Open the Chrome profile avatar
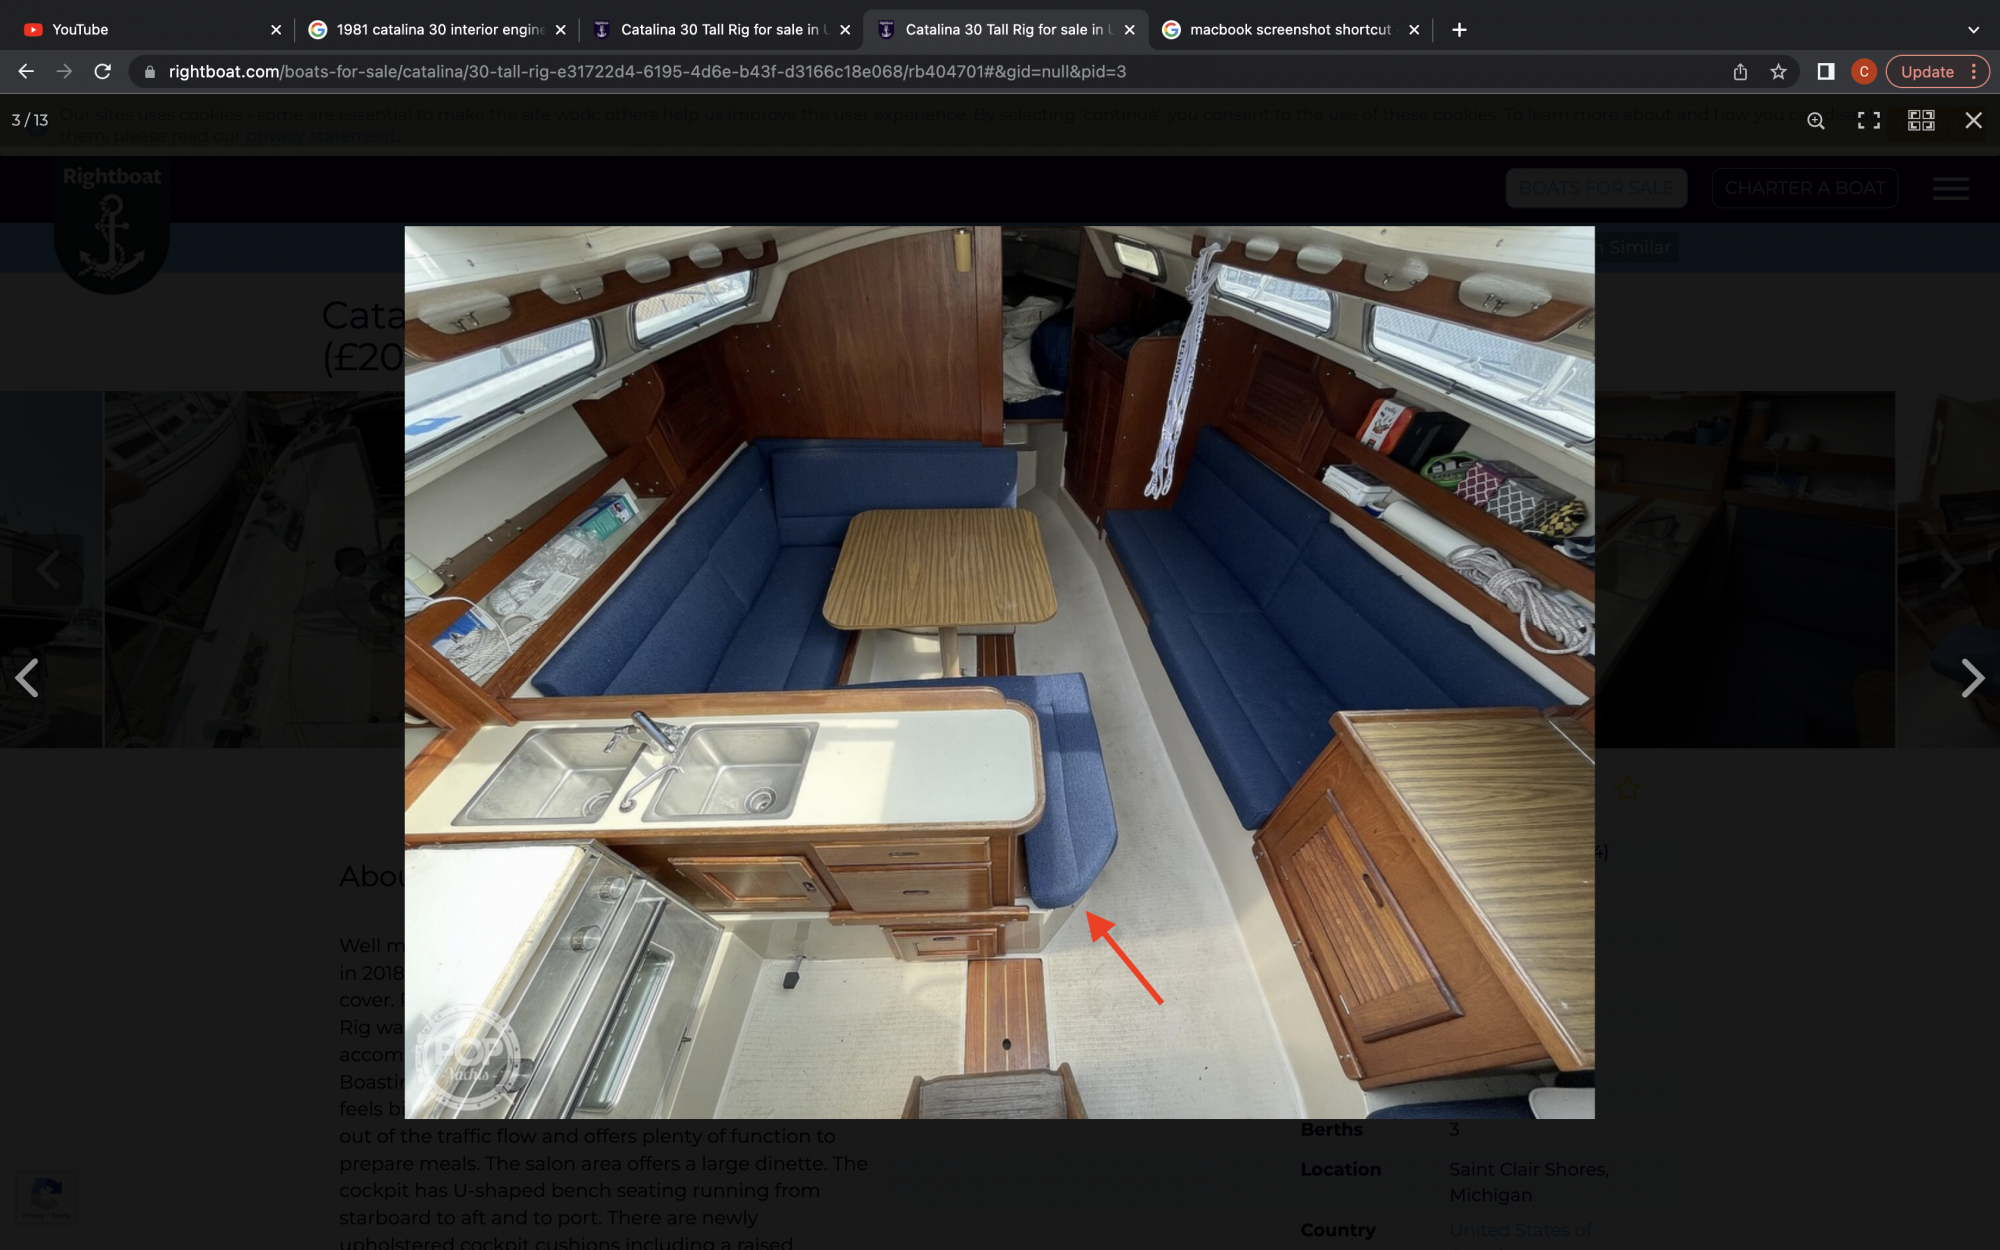2000x1250 pixels. click(1863, 72)
